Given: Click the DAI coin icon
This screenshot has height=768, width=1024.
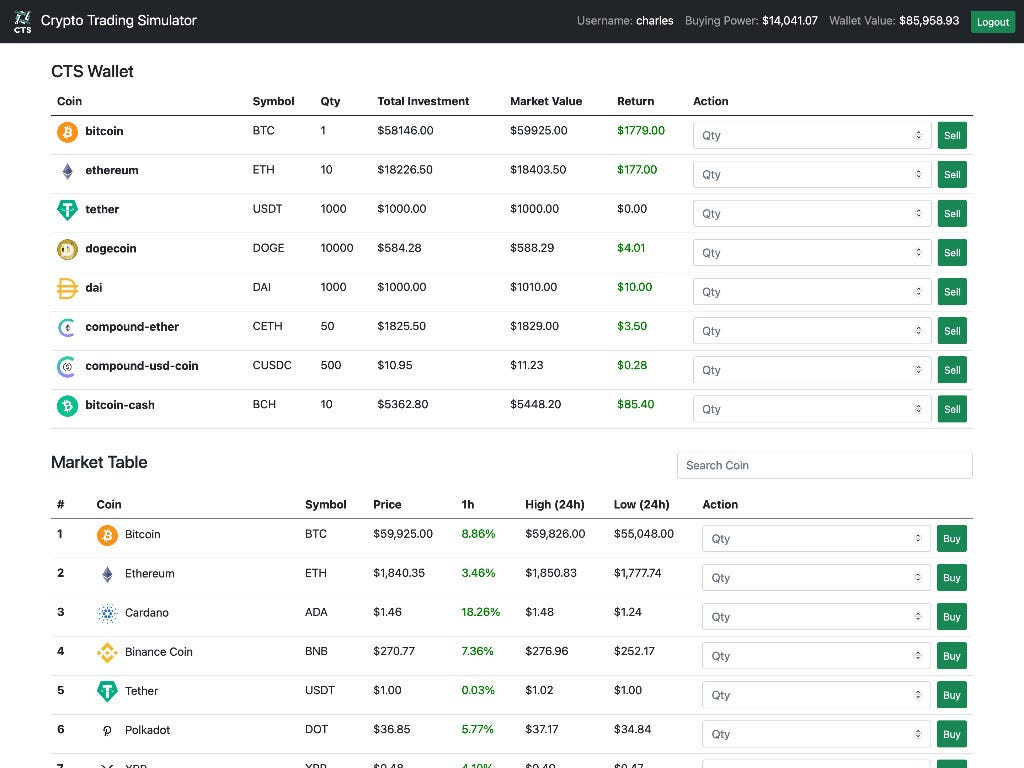Looking at the screenshot, I should tap(67, 288).
